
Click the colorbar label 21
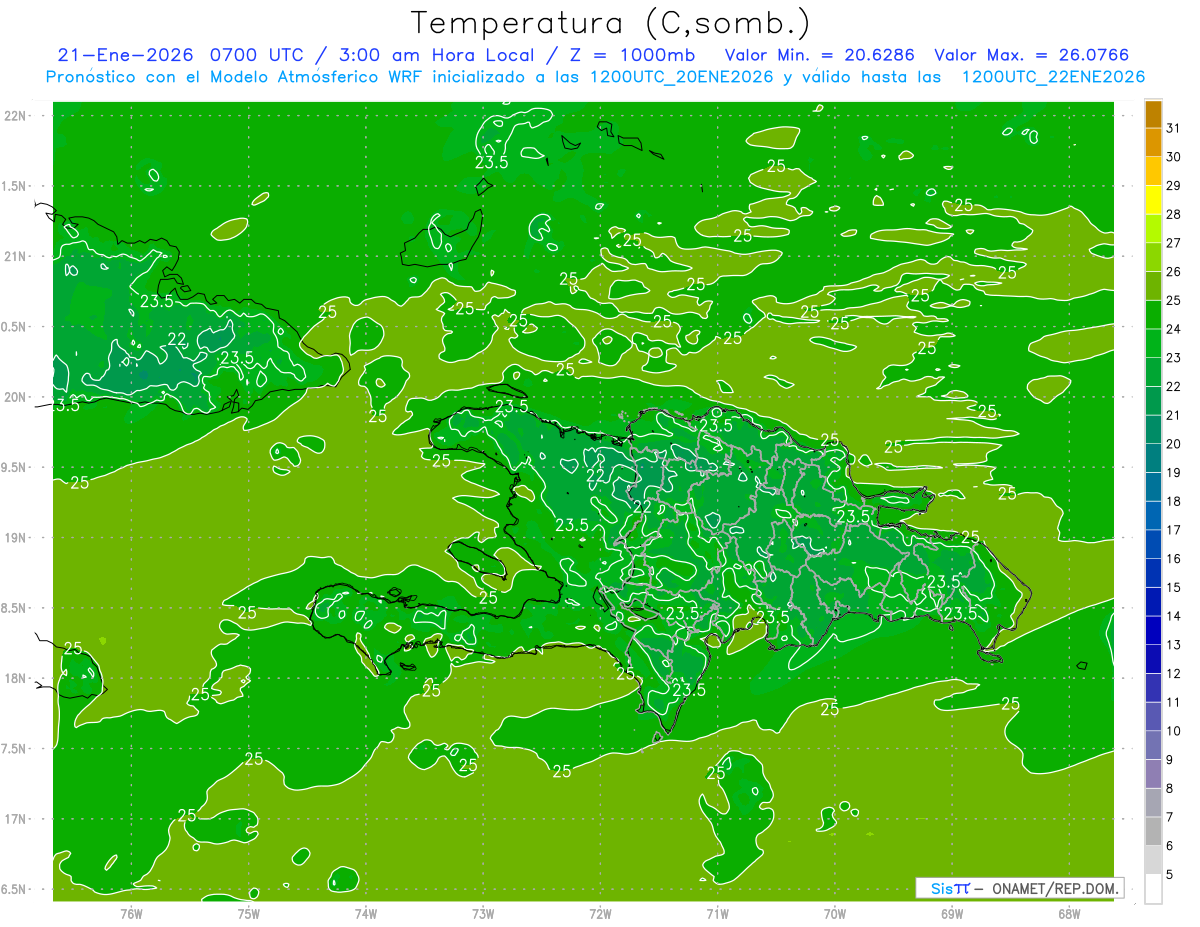coord(1174,415)
